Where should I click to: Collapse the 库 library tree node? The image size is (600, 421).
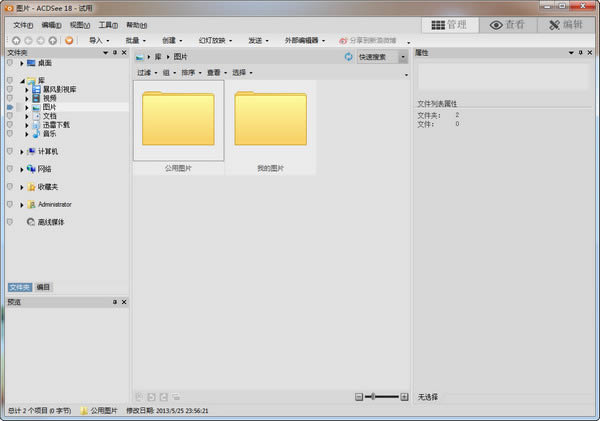pos(22,81)
